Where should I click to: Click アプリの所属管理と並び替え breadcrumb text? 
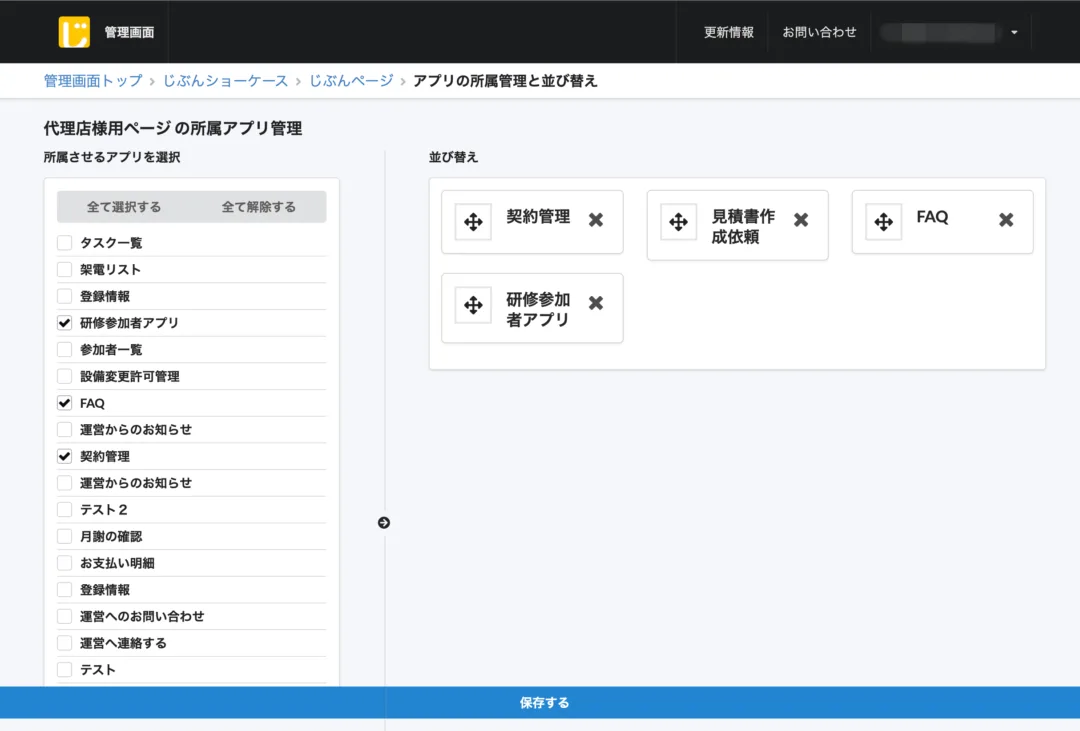coord(505,81)
